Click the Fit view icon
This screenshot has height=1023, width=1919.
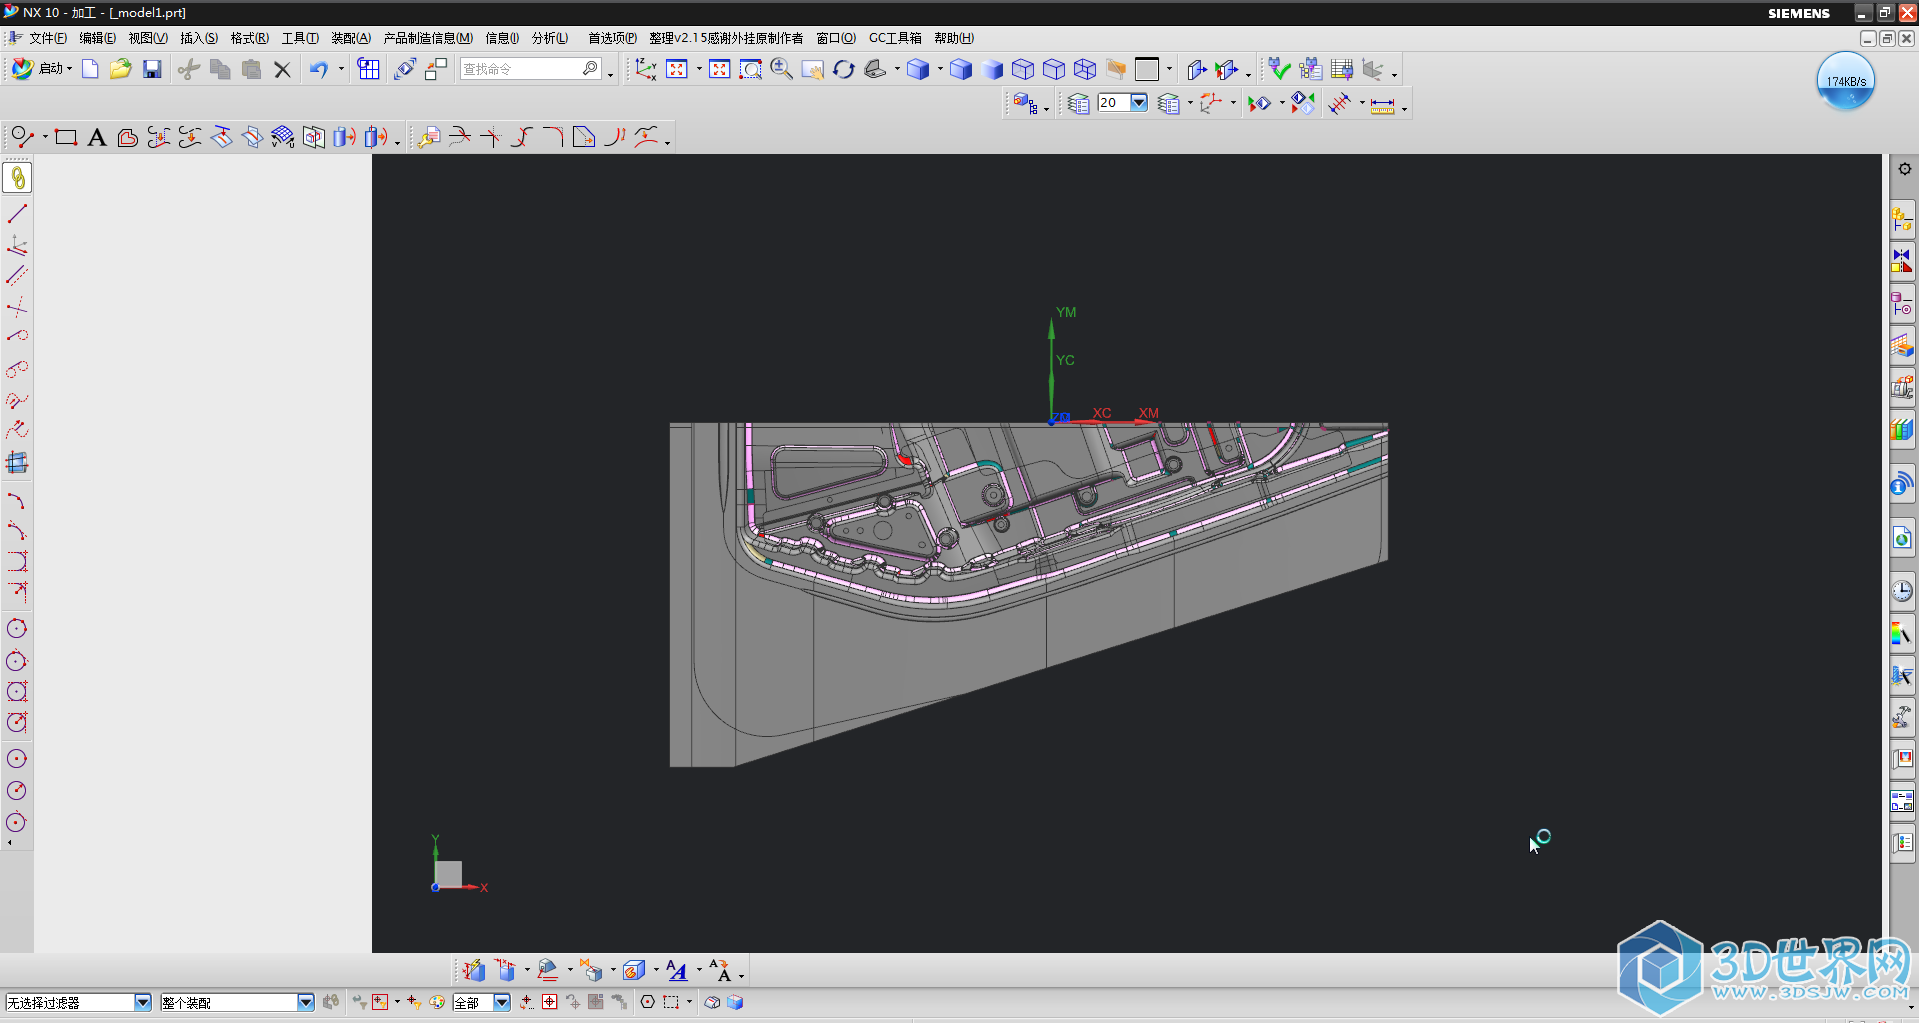coord(677,69)
